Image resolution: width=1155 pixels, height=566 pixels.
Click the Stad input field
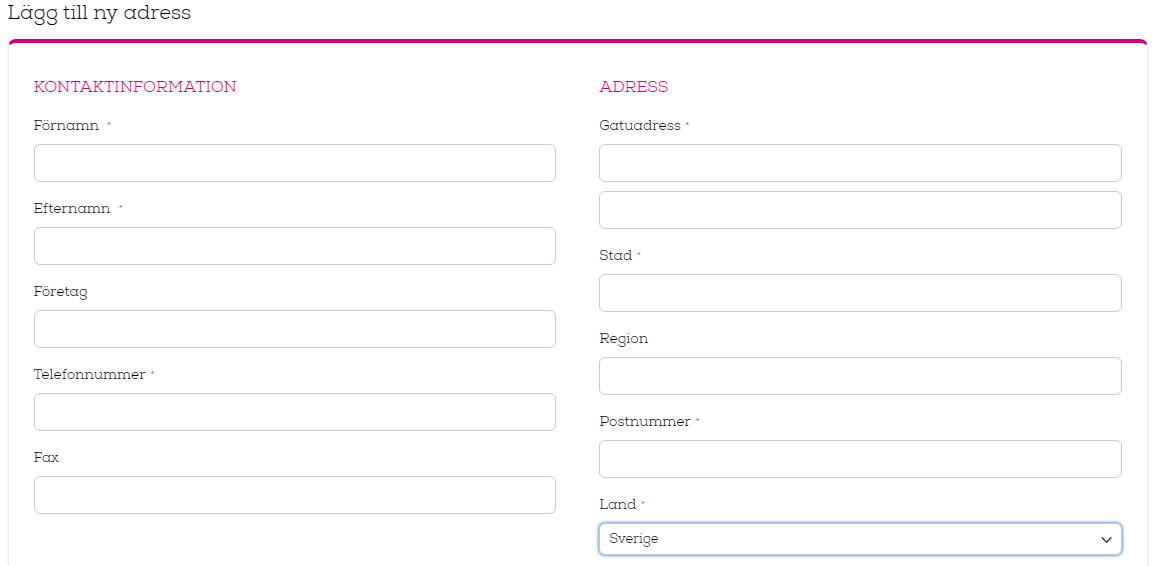click(860, 293)
